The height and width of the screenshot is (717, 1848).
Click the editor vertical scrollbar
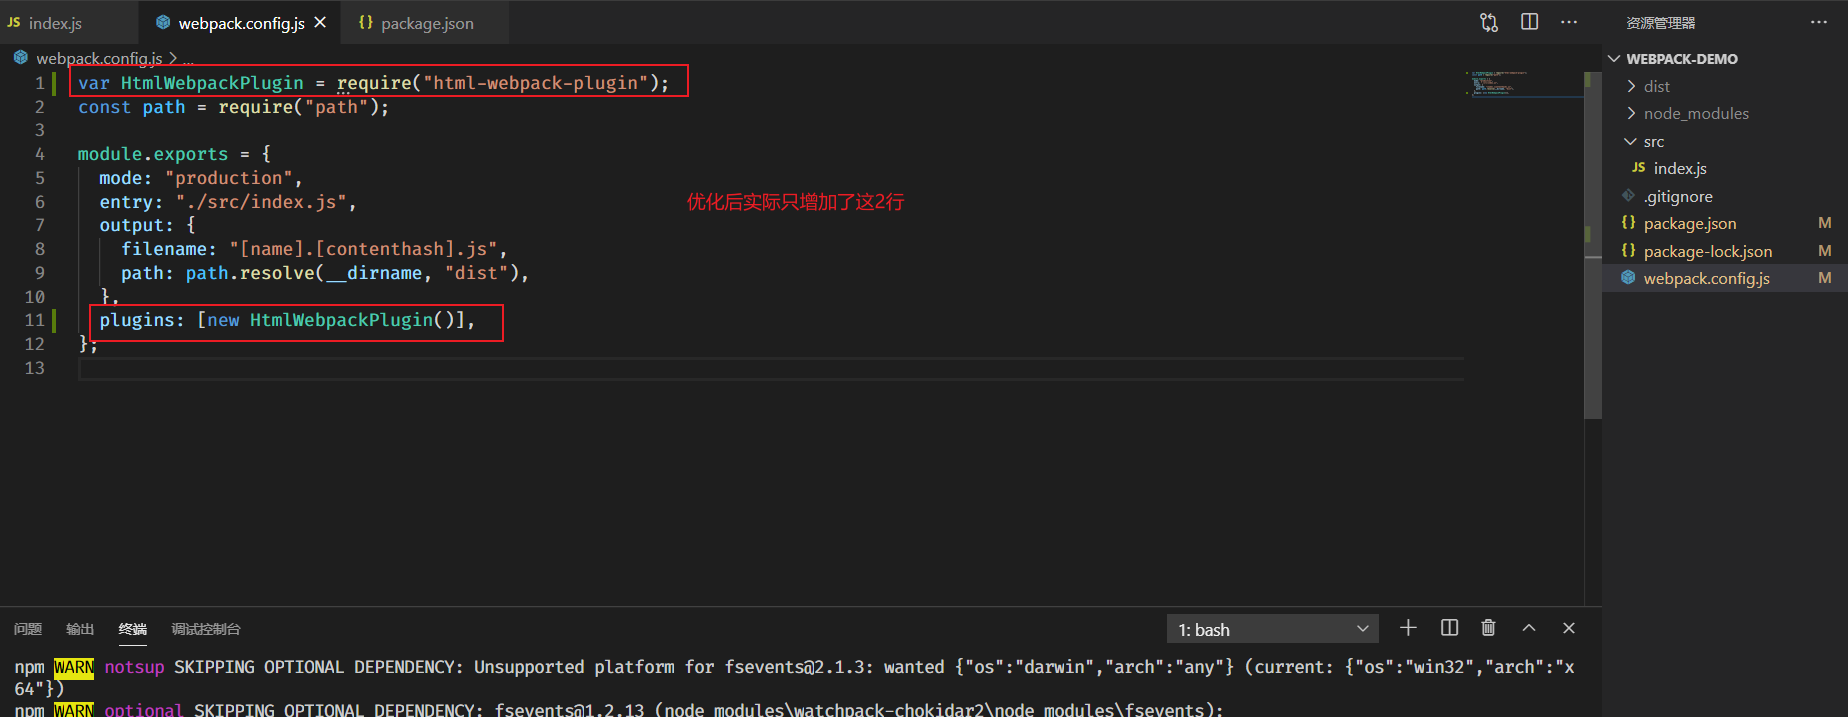click(1593, 245)
